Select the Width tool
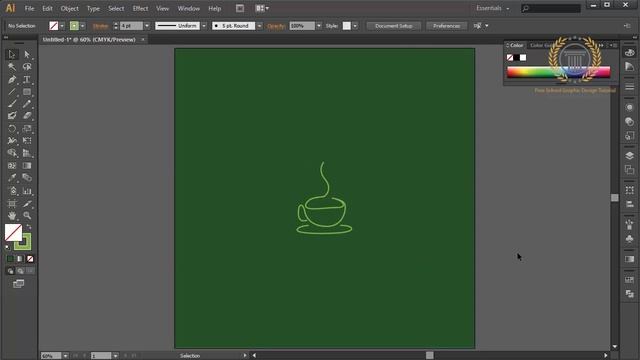Screen dimensions: 640x360 coord(11,141)
